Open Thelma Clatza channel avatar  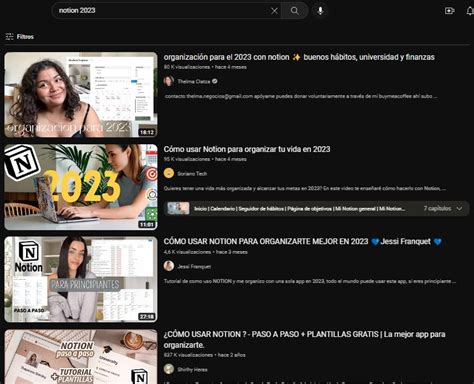pos(169,81)
